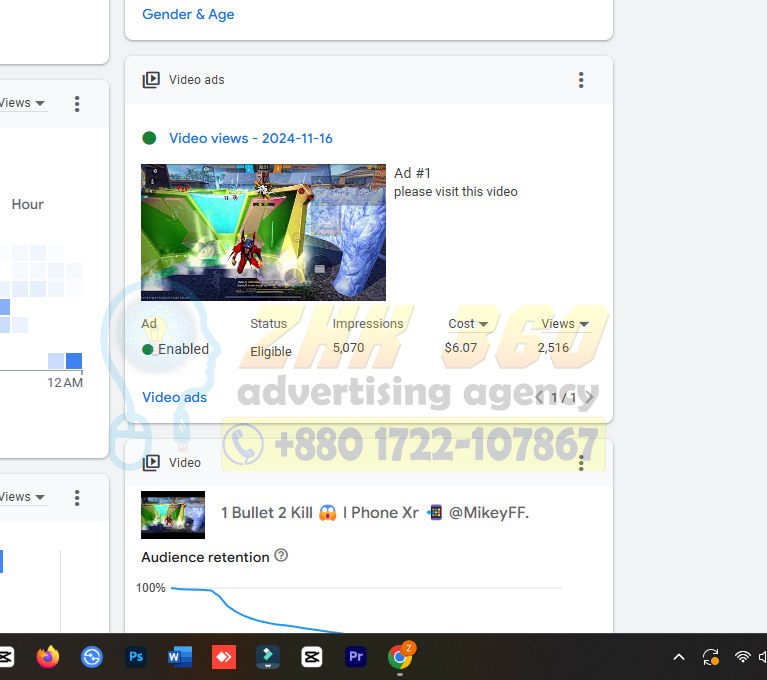Expand the Views column dropdown in ad table
This screenshot has width=767, height=680.
564,324
